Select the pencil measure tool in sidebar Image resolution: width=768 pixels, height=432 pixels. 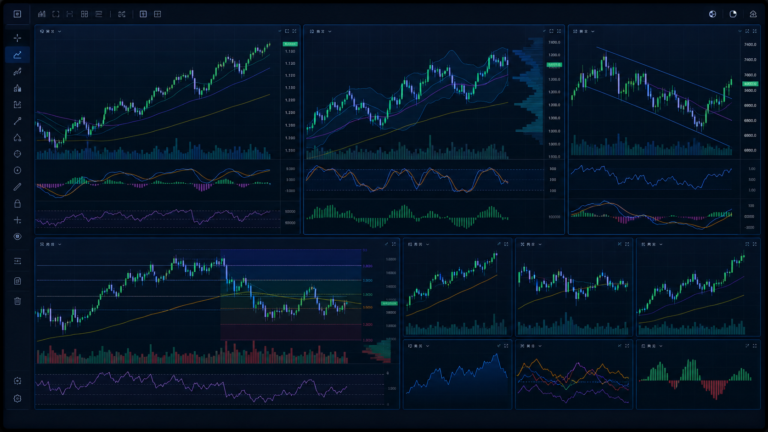pyautogui.click(x=18, y=187)
